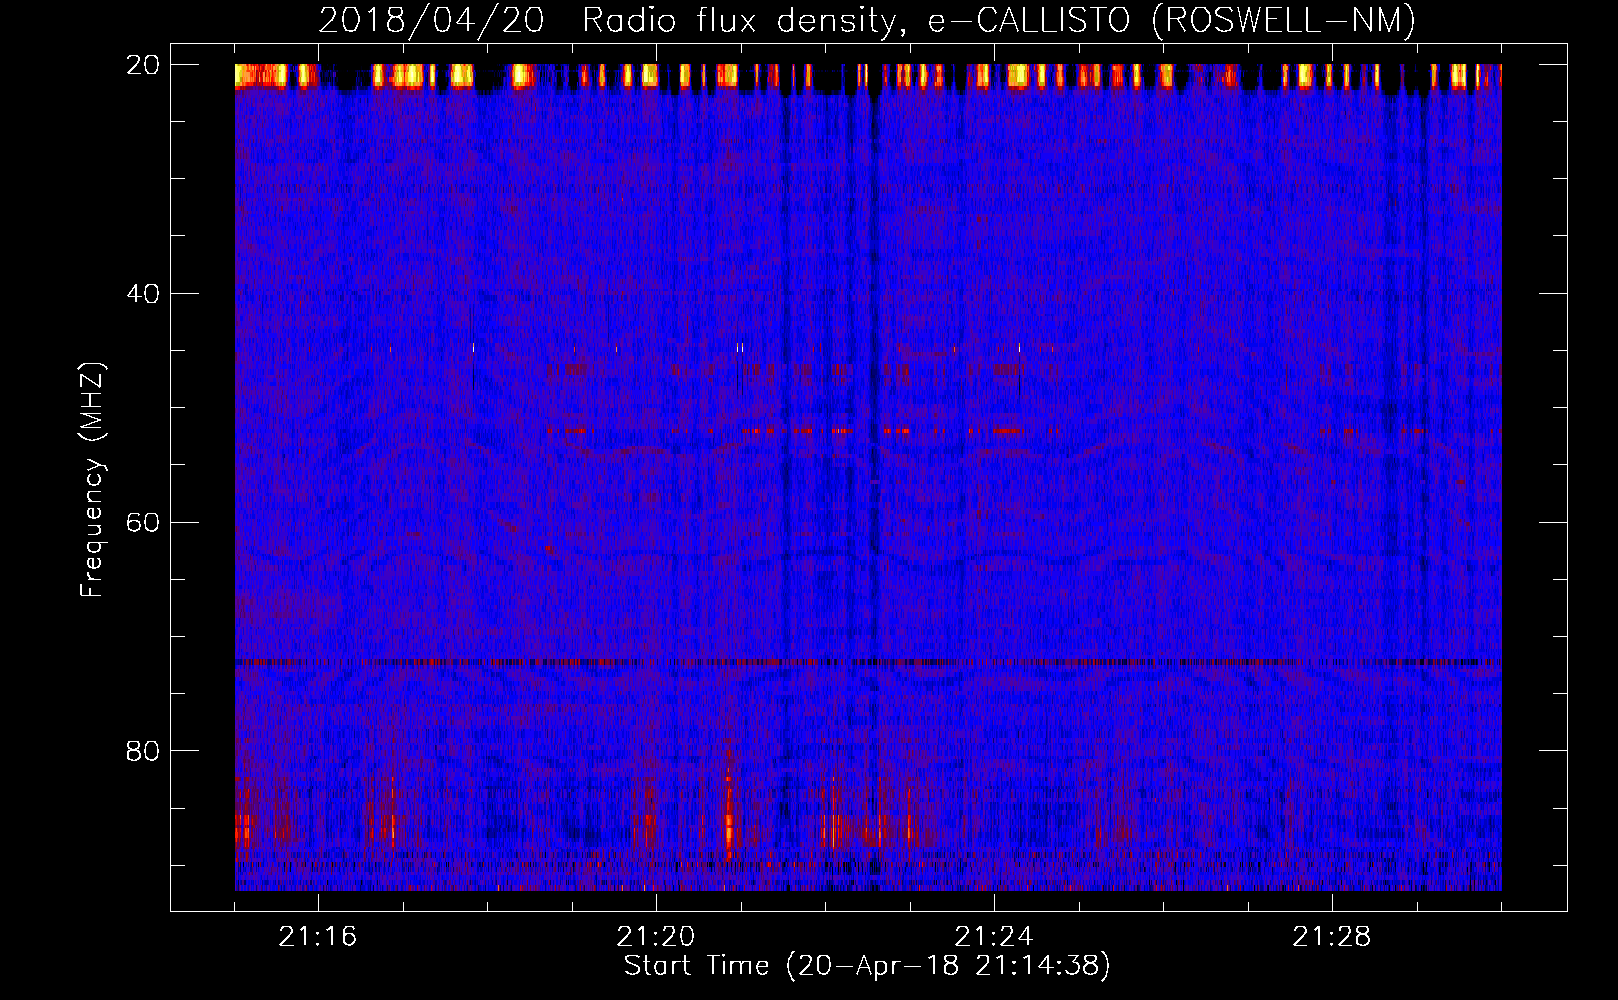The height and width of the screenshot is (1000, 1618).
Task: Click the 21:28 time axis label
Action: 1332,937
